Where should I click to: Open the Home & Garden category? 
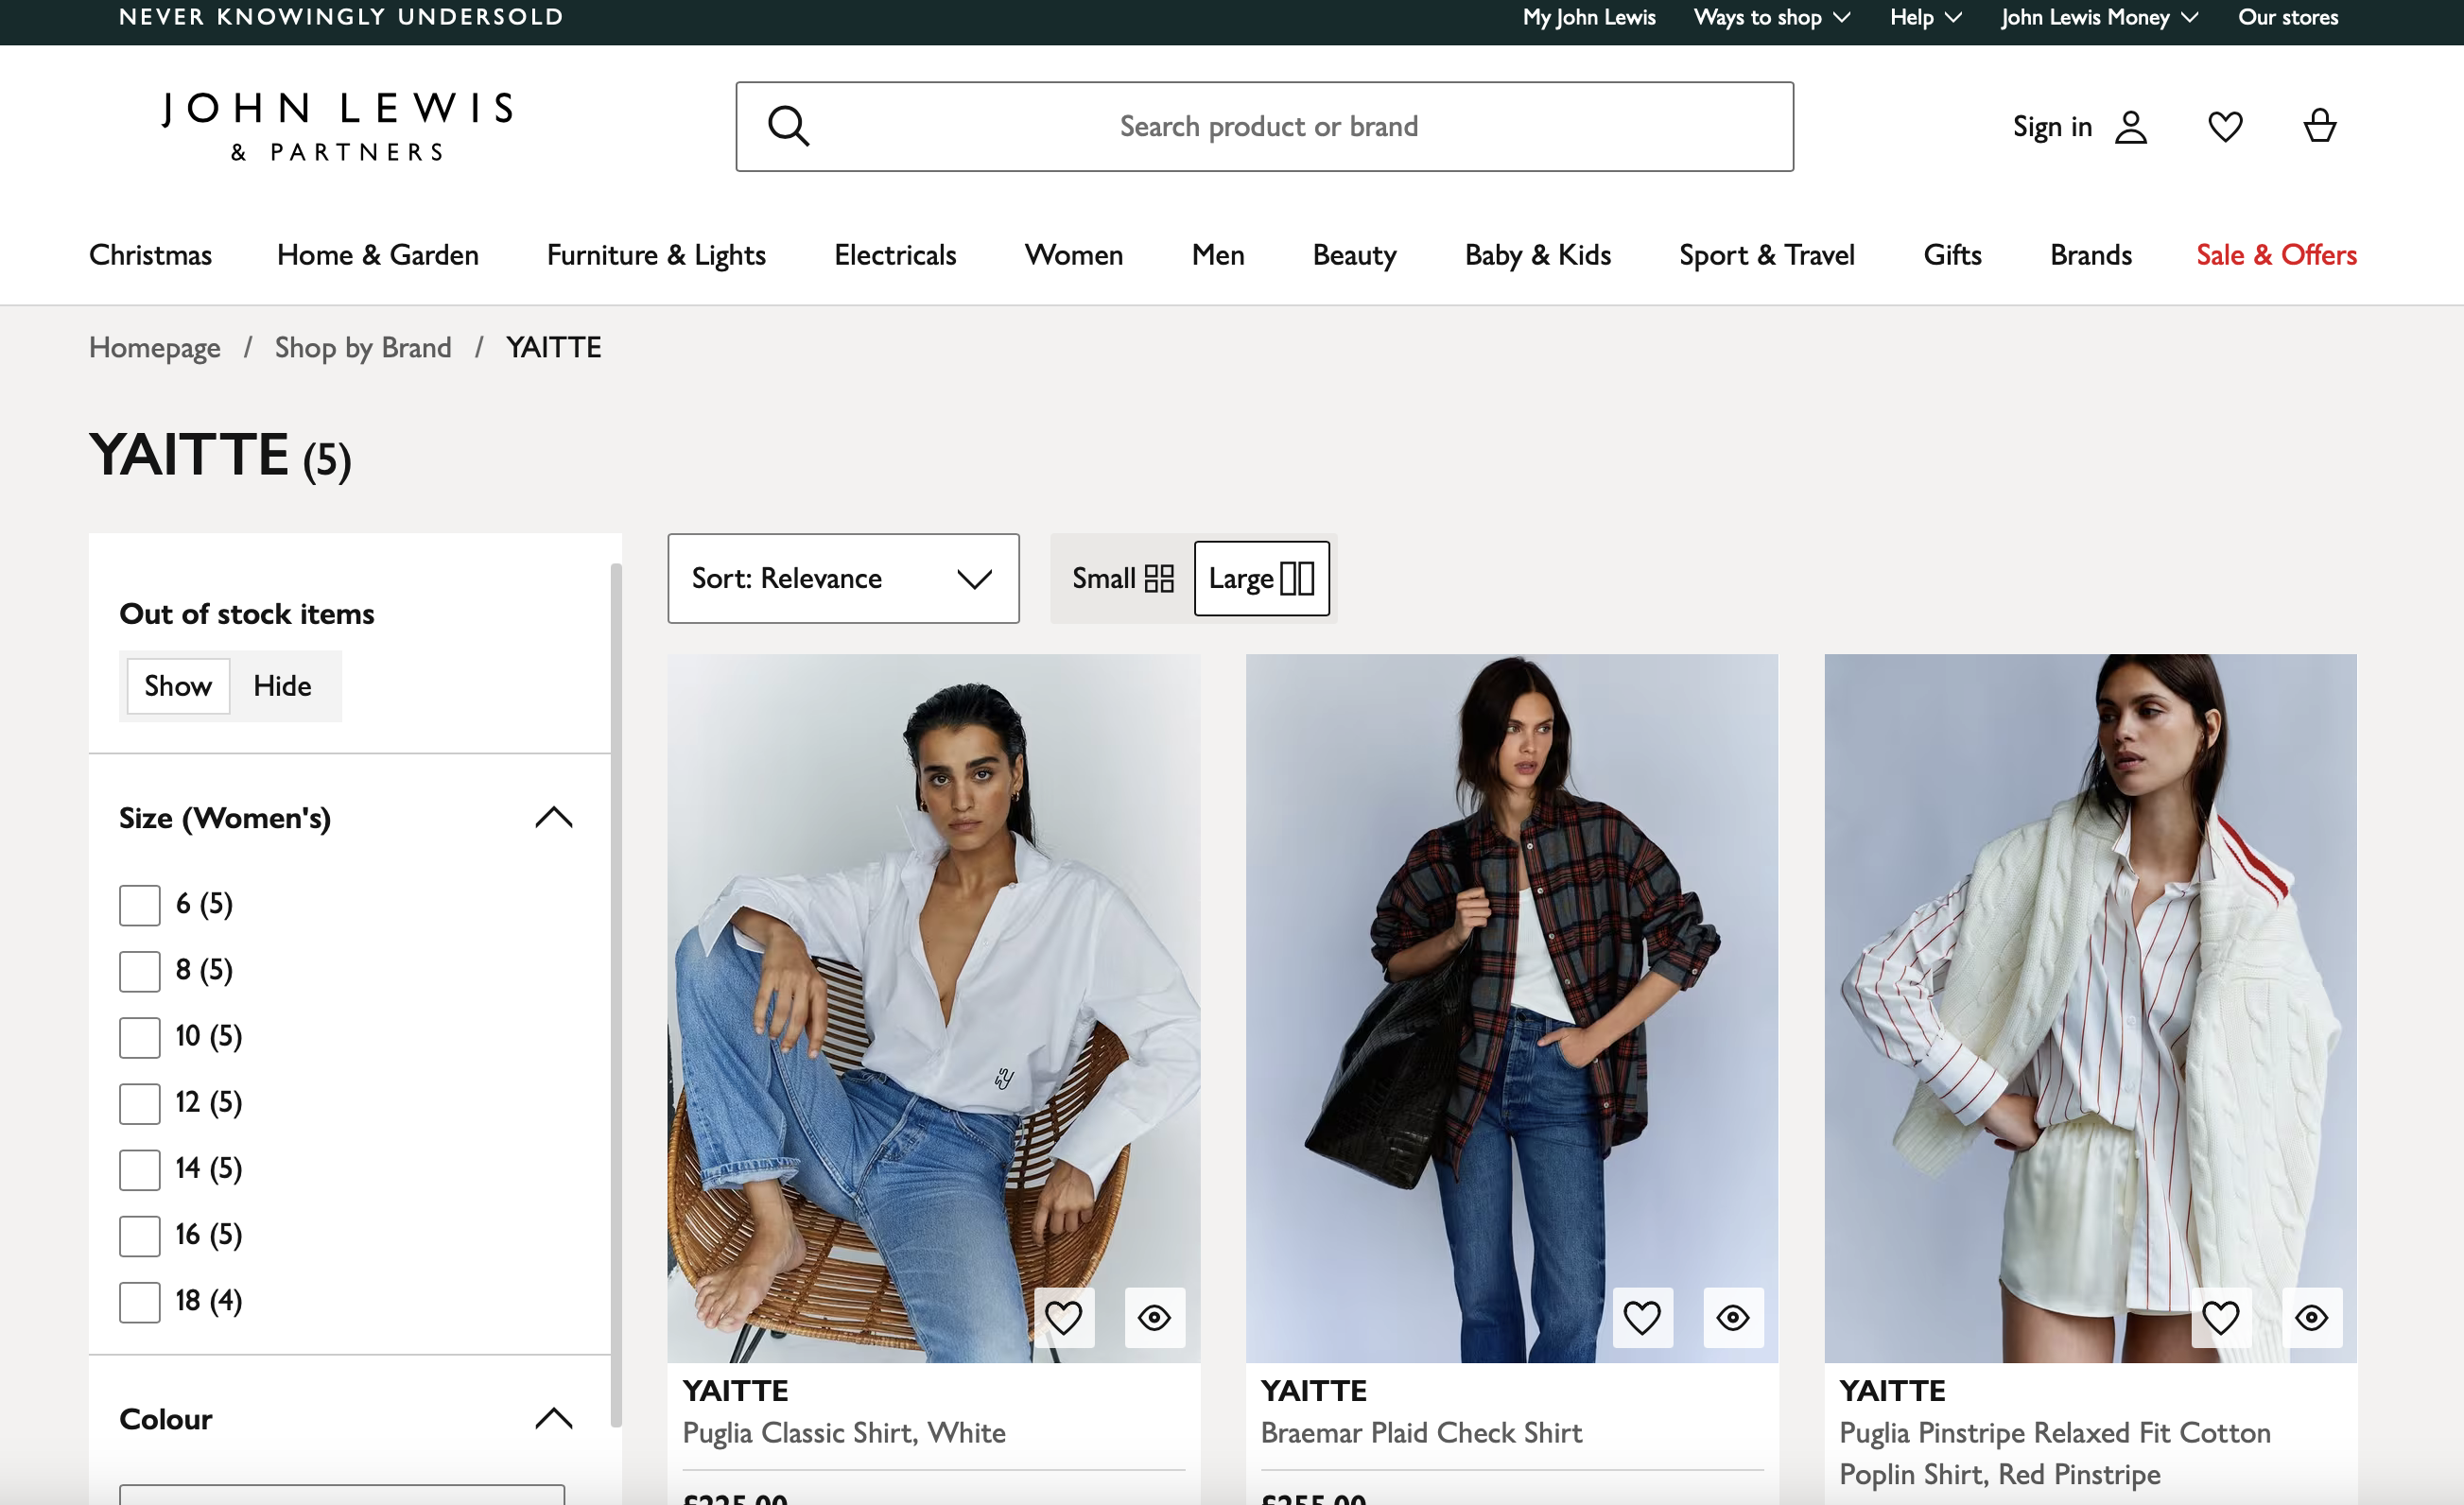click(x=378, y=255)
